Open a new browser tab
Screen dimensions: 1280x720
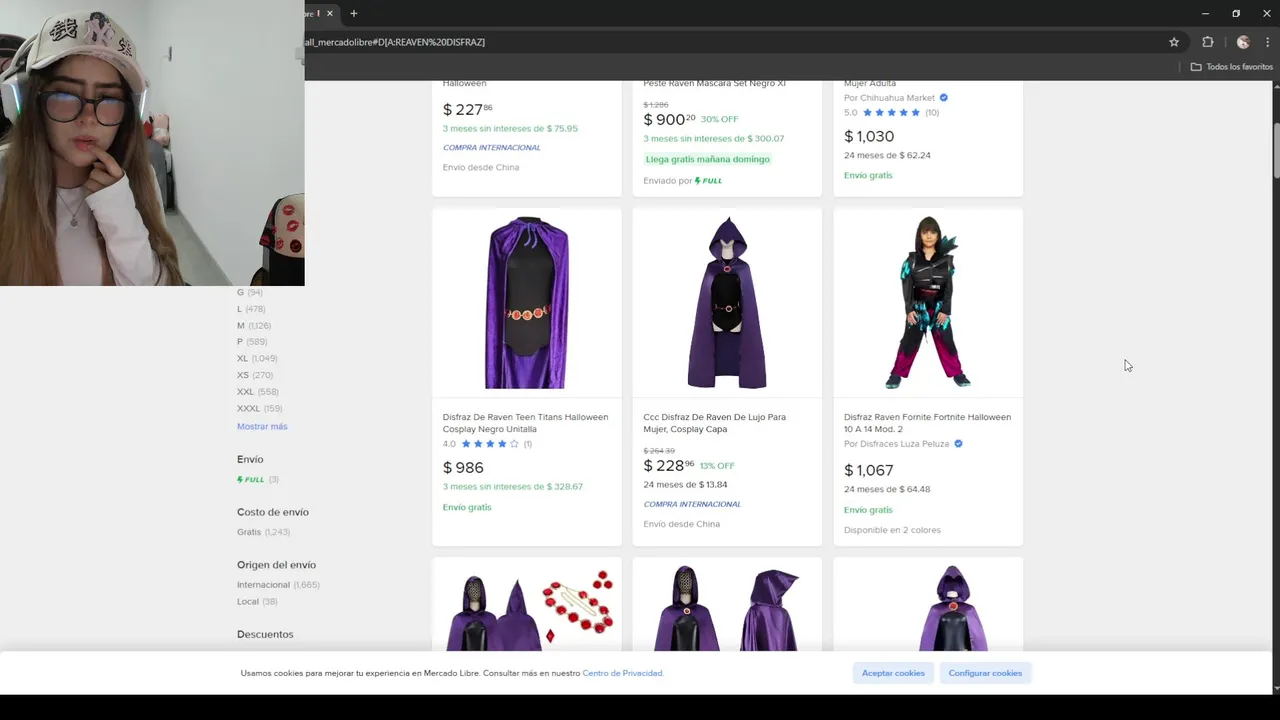pyautogui.click(x=354, y=13)
